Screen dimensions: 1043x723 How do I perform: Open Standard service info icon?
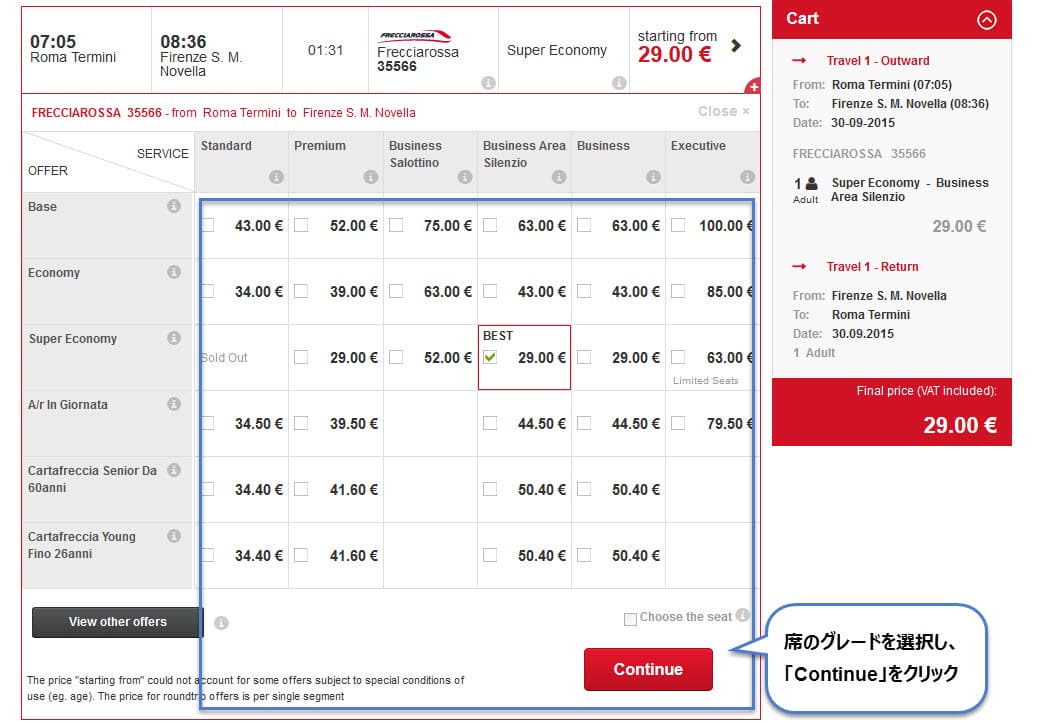276,177
